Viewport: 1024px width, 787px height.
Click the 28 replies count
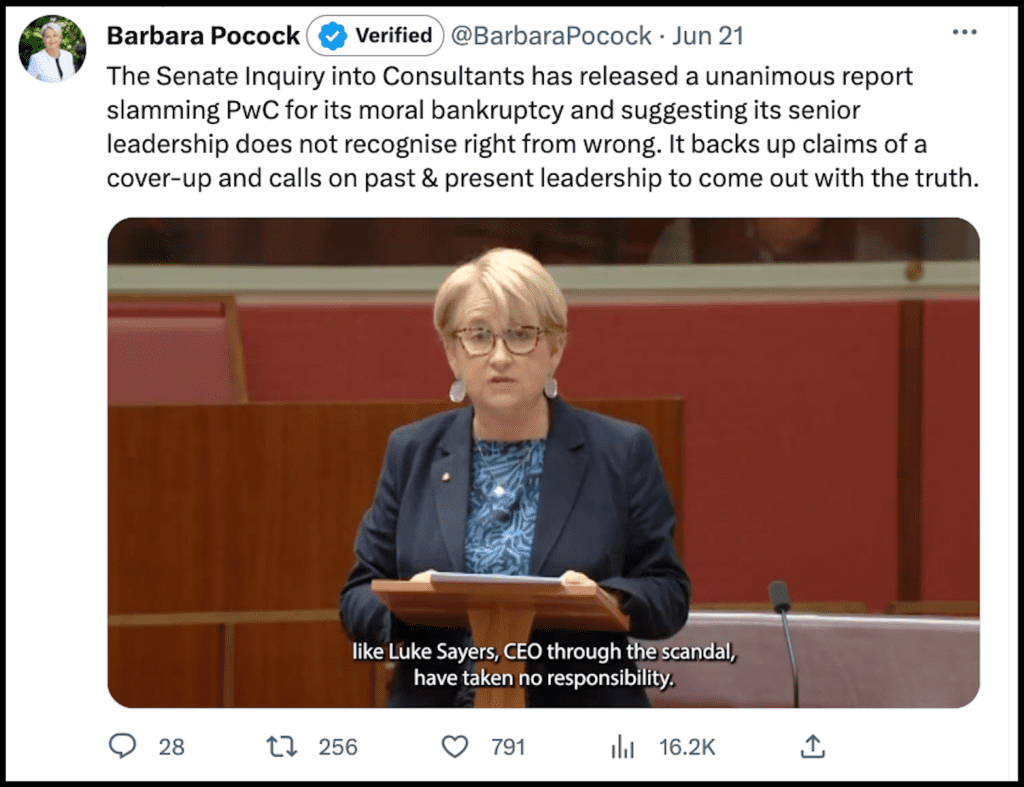[x=172, y=747]
